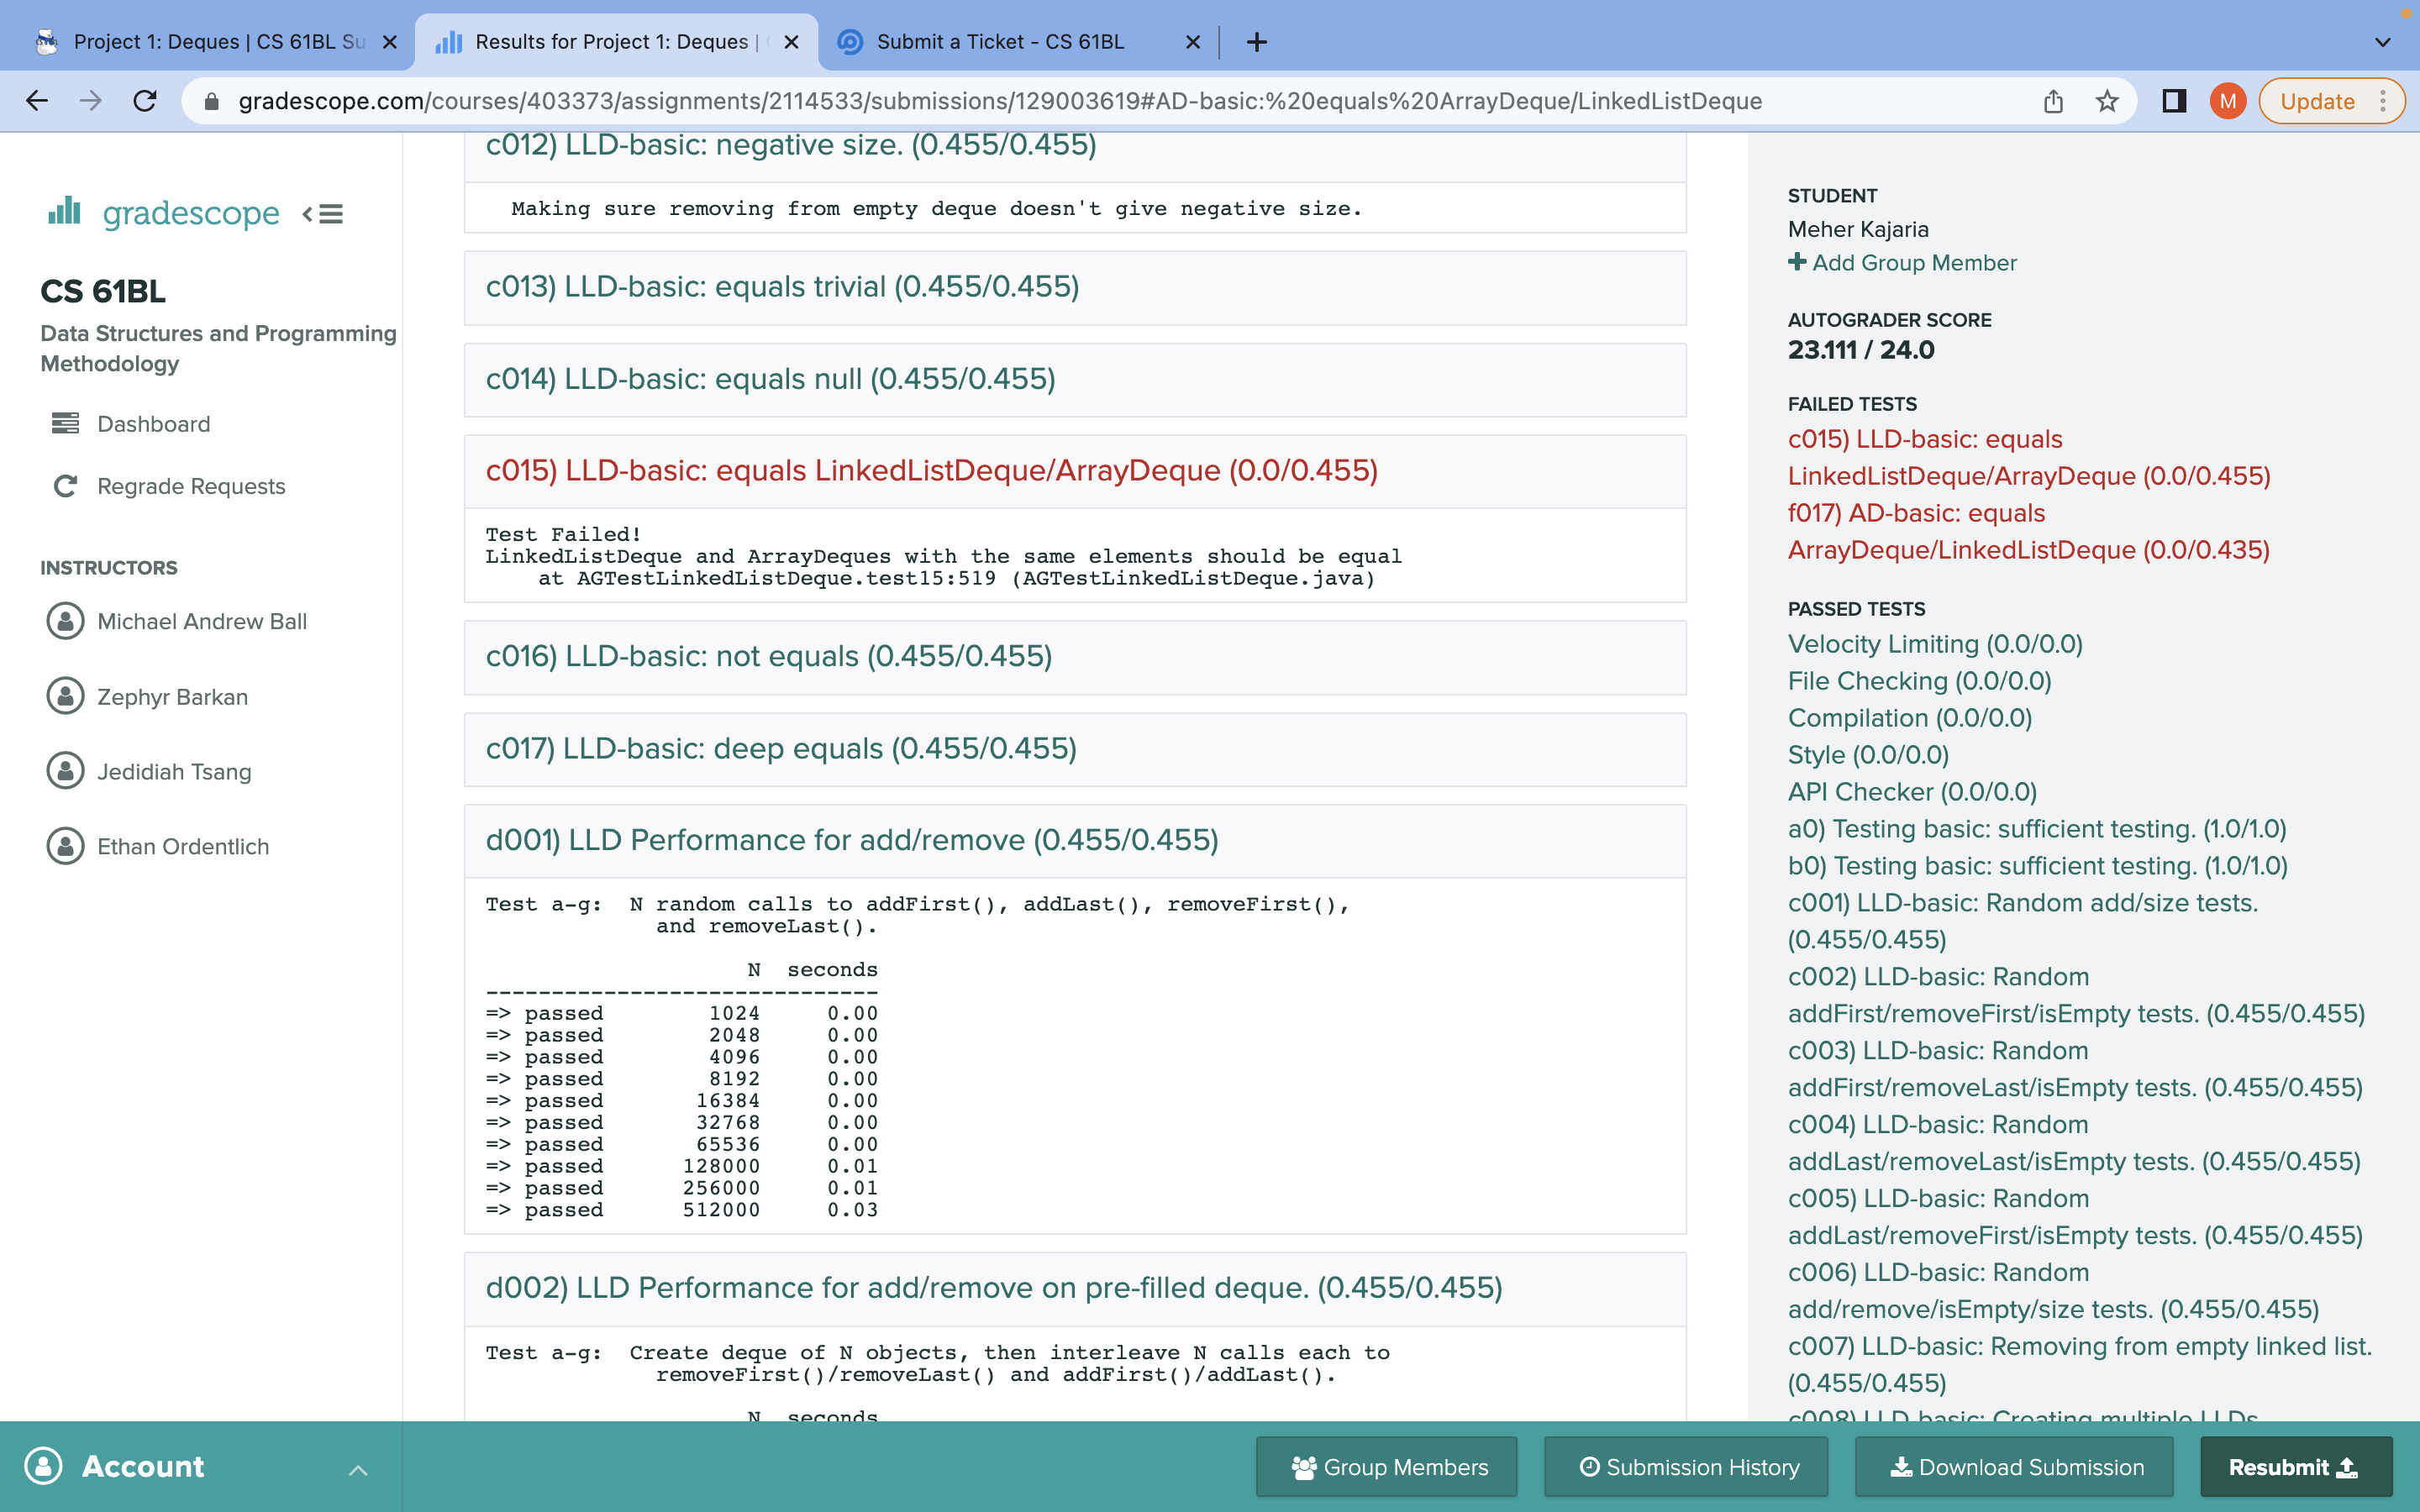Click the URL address bar field
This screenshot has height=1512, width=2420.
pos(1000,101)
